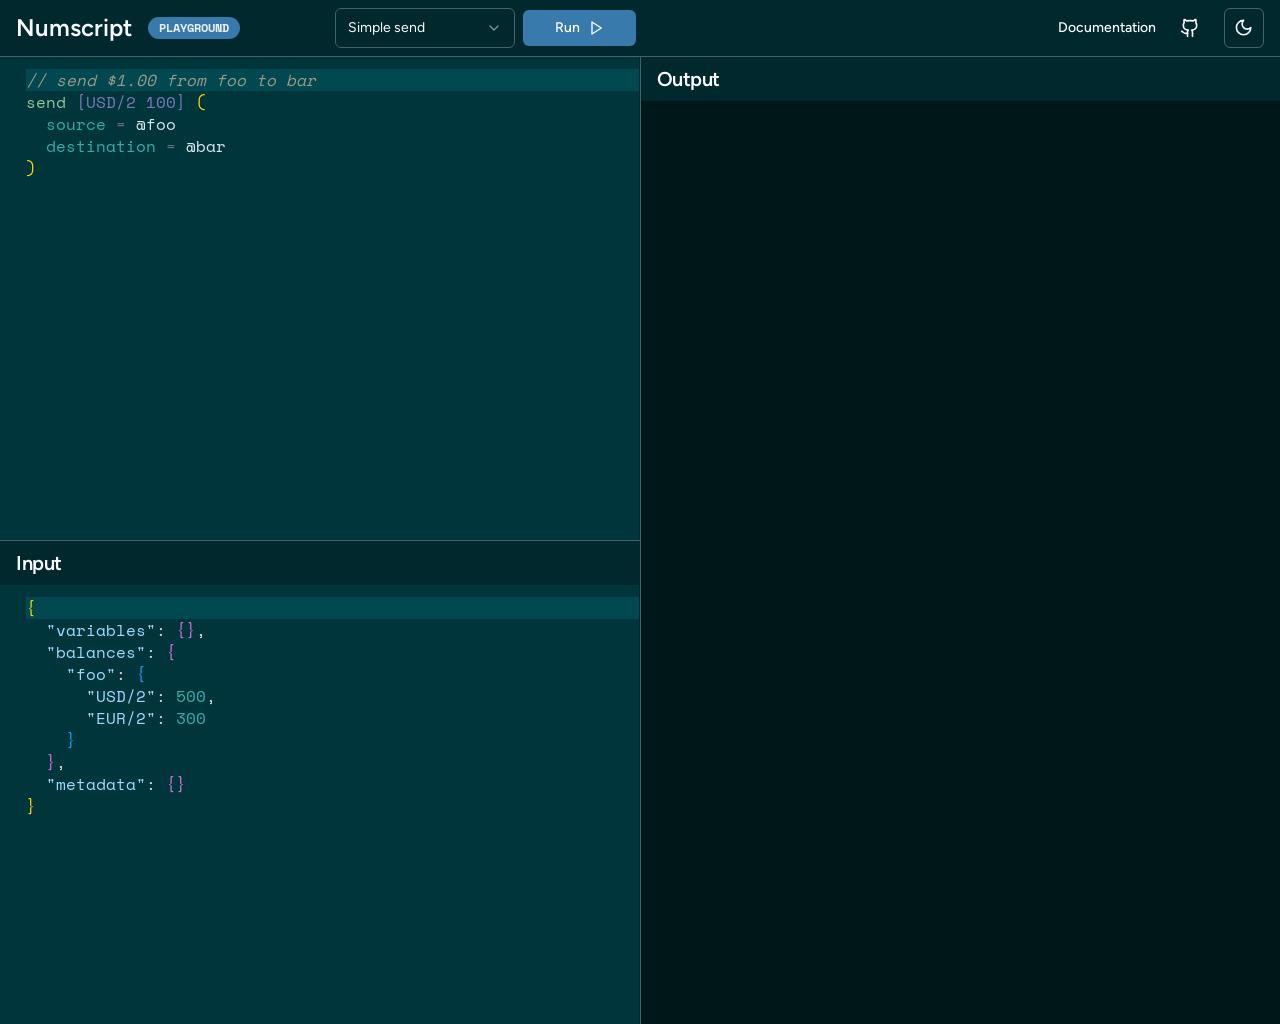
Task: Open the Documentation link
Action: (x=1107, y=28)
